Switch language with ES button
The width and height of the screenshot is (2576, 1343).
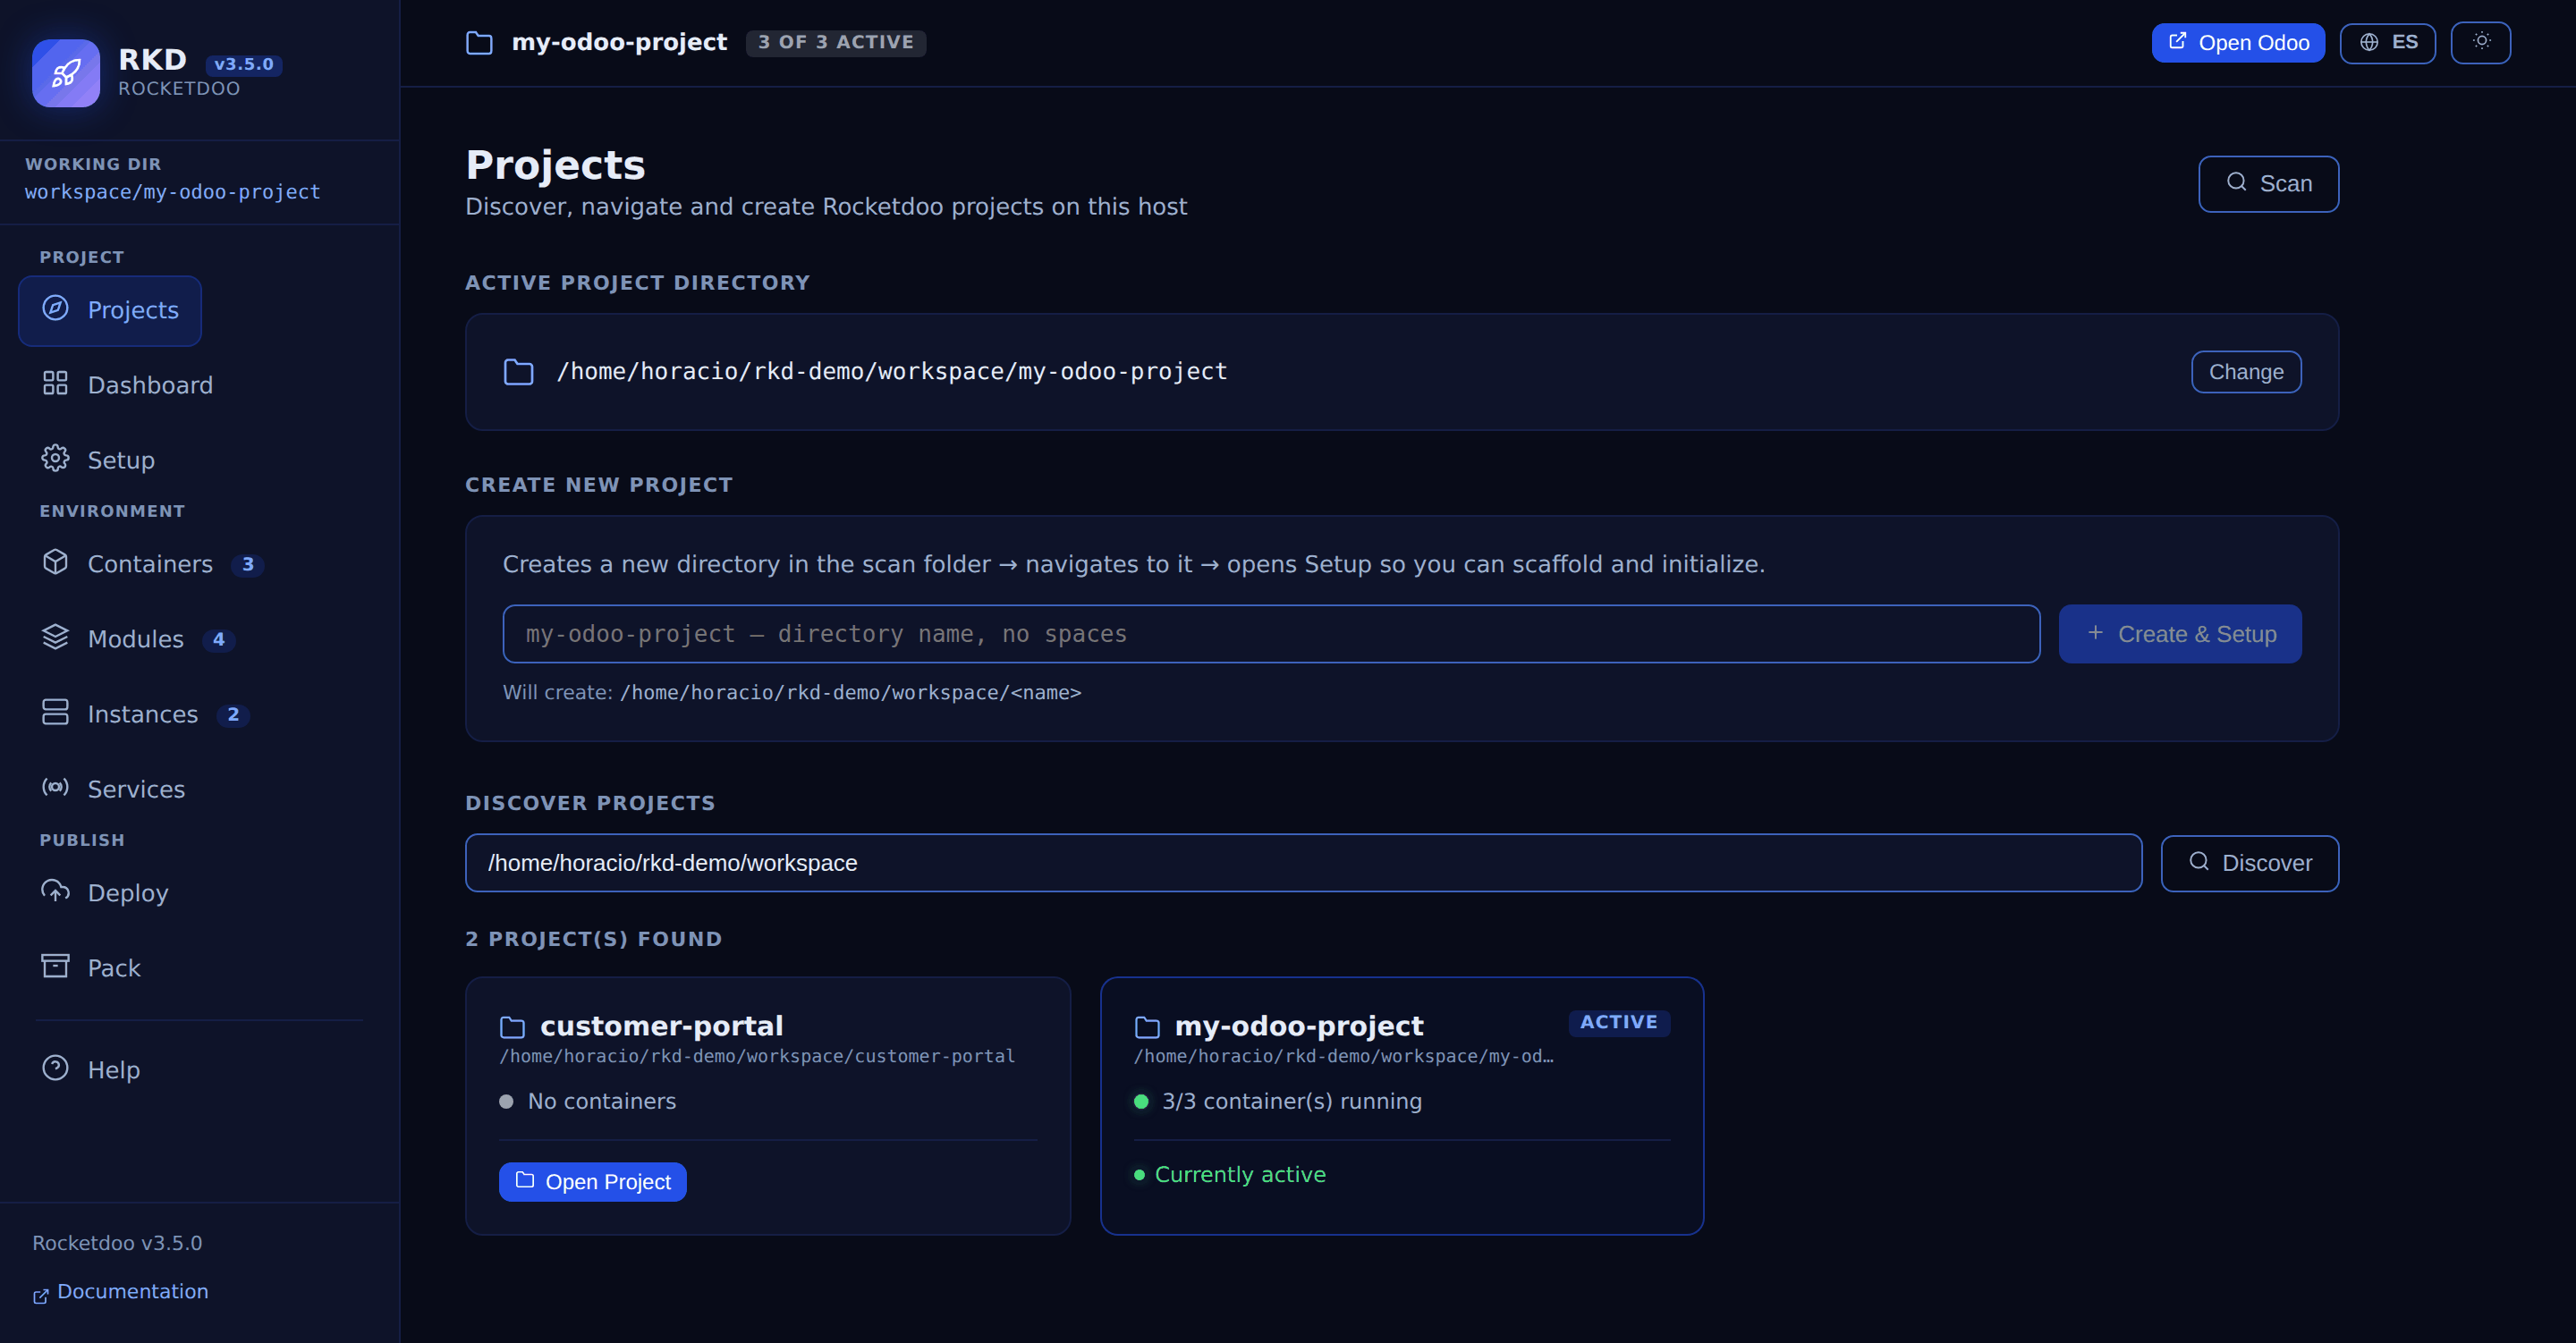point(2388,43)
